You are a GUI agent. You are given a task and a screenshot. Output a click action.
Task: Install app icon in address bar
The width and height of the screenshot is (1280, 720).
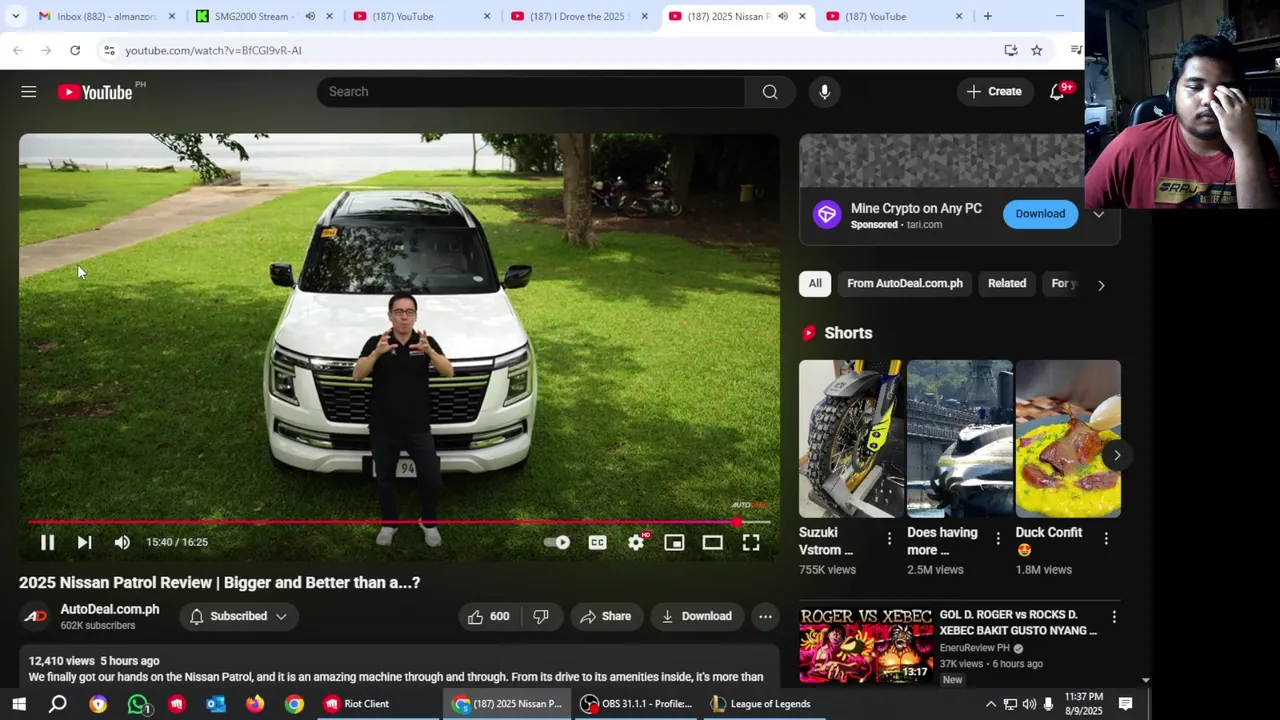(1011, 50)
